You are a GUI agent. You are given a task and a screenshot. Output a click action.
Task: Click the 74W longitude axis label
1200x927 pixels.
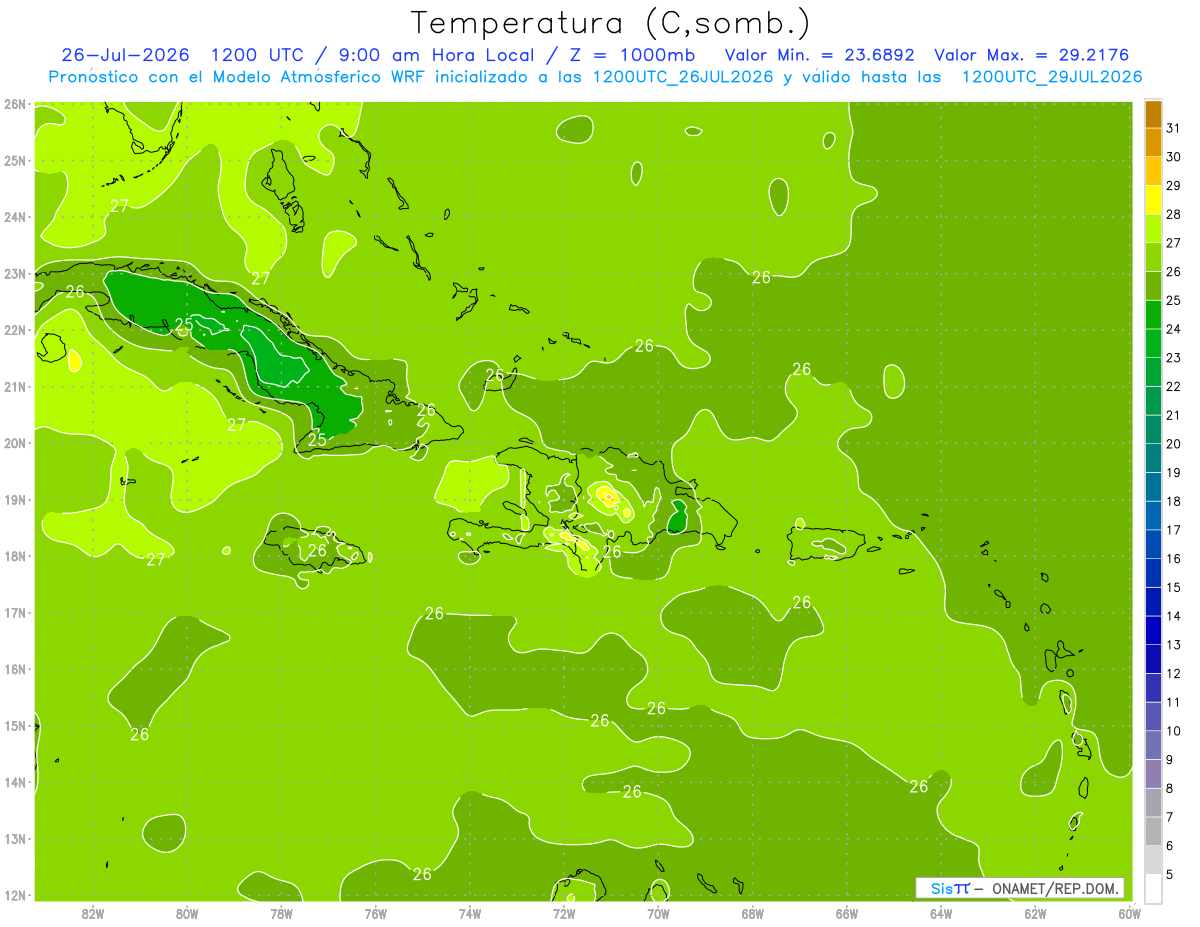pyautogui.click(x=470, y=913)
